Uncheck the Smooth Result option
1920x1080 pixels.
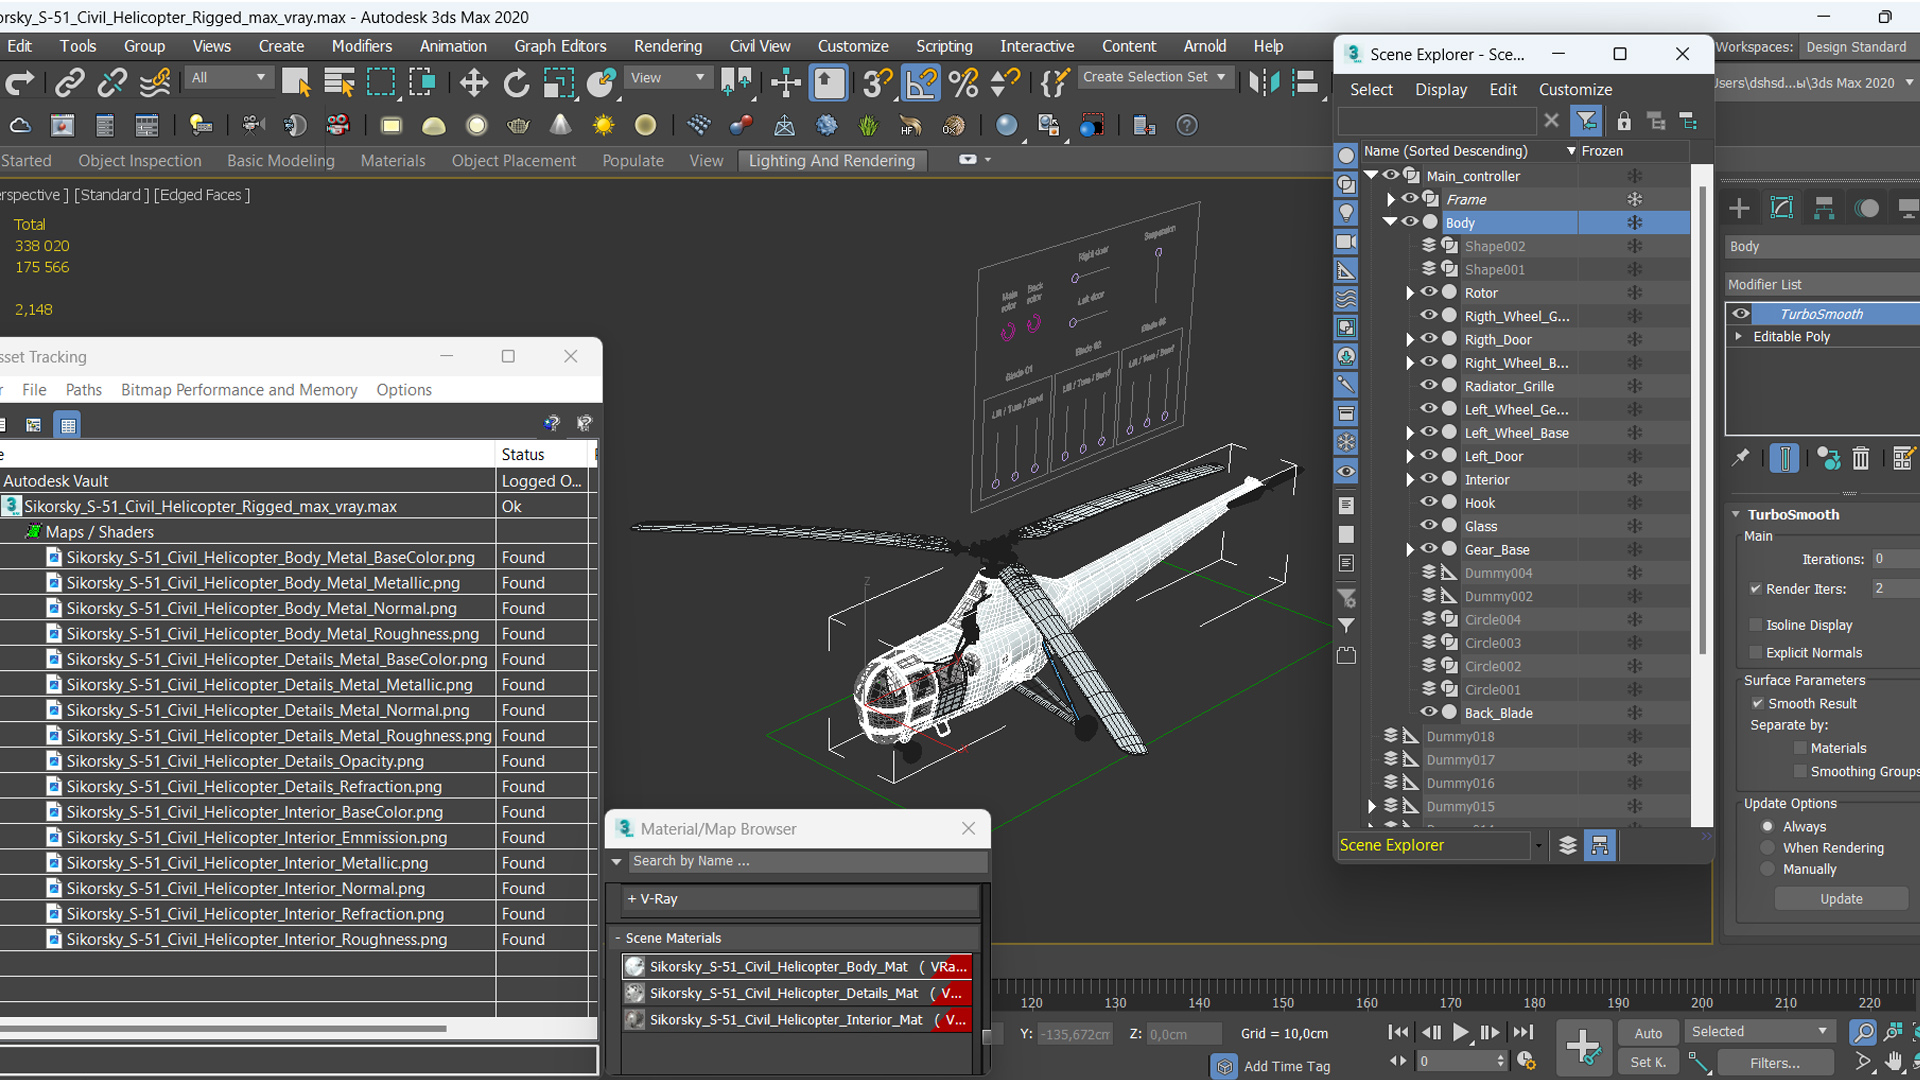click(x=1757, y=704)
